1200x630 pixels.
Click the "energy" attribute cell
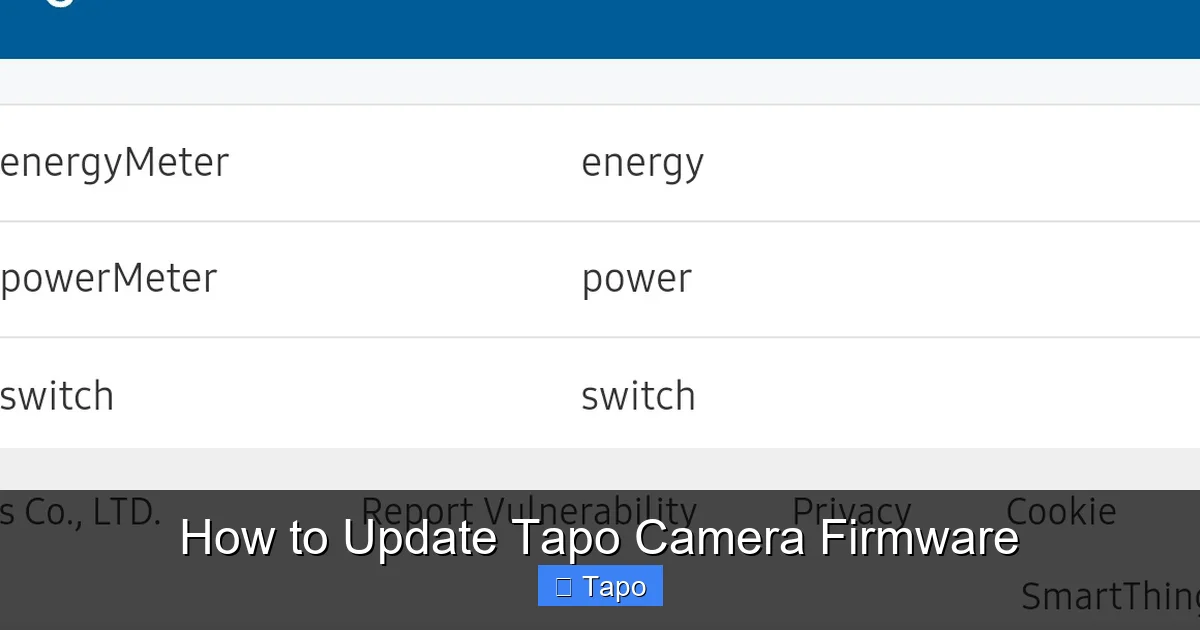(643, 163)
